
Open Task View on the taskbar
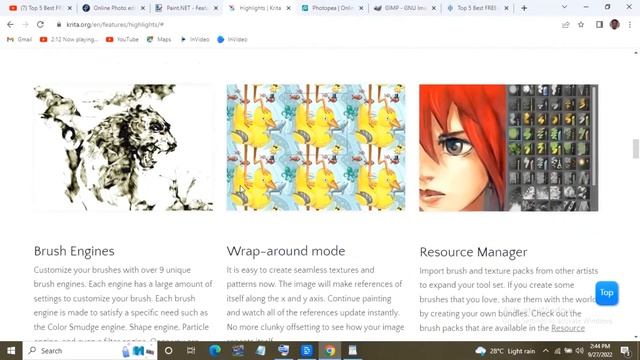click(191, 351)
